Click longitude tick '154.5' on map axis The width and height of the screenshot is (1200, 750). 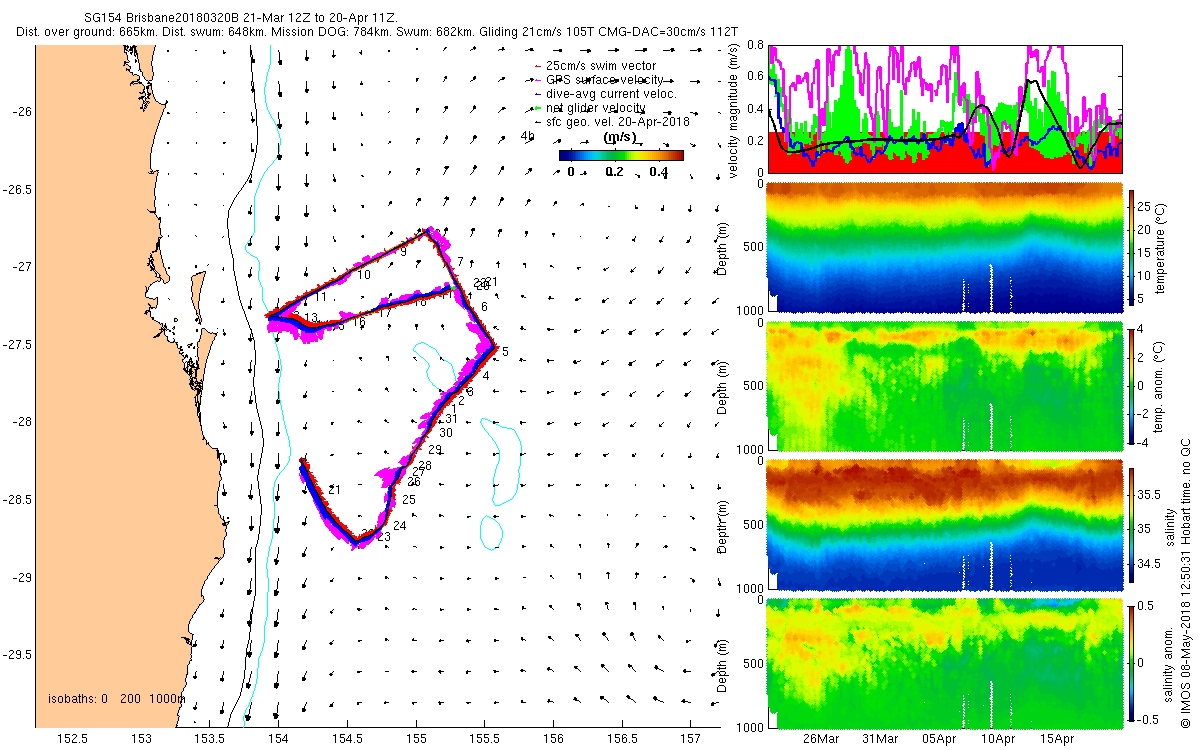[346, 738]
